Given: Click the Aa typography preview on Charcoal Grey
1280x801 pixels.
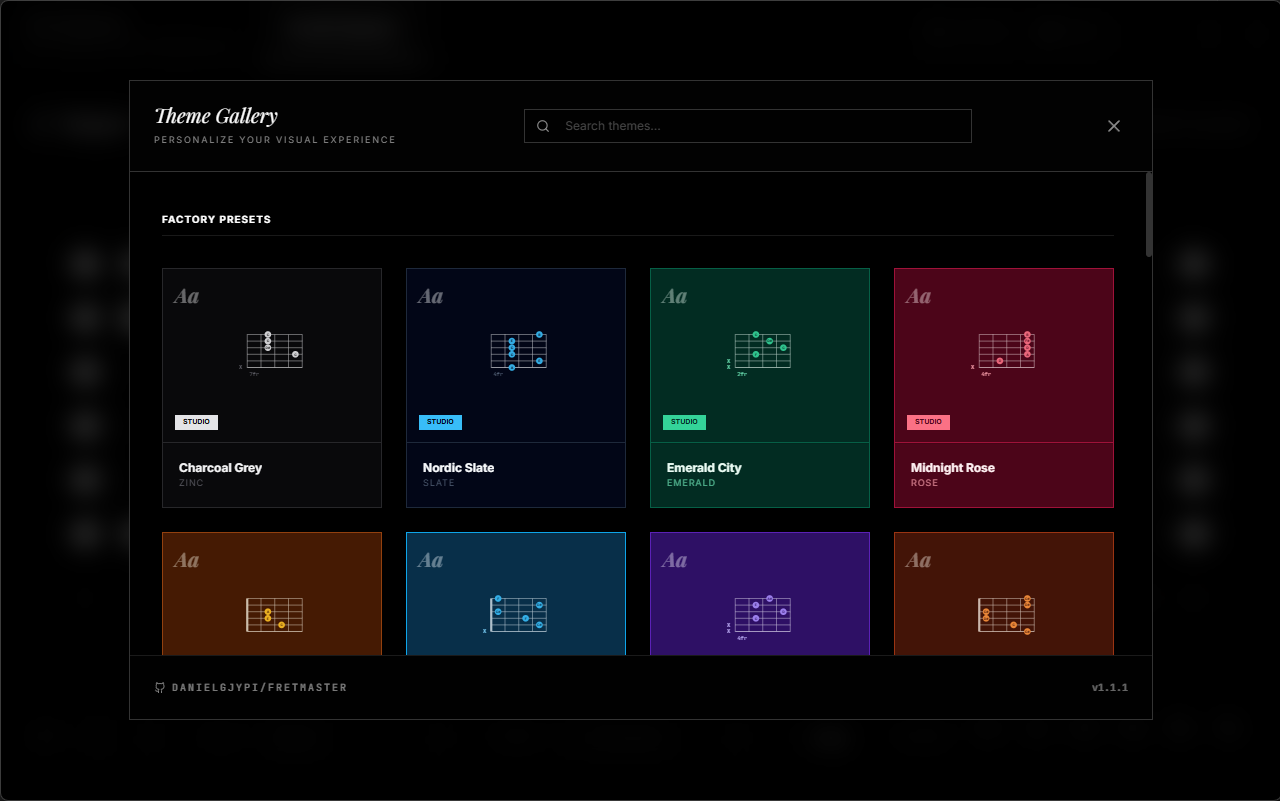Looking at the screenshot, I should pos(187,295).
